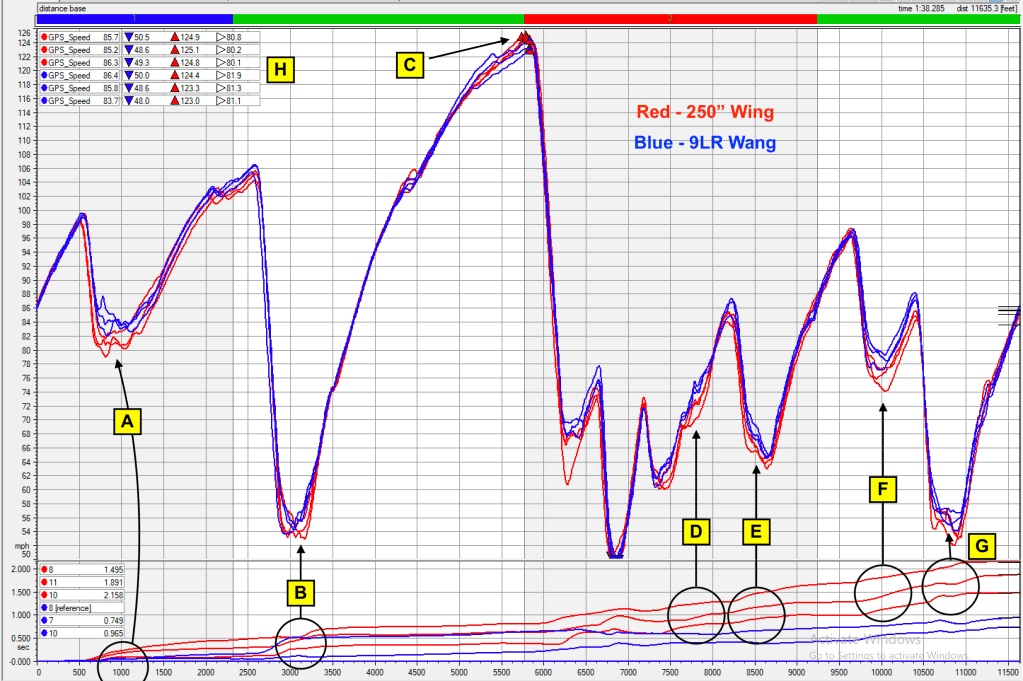Click the white right-arrow average icon beside 81.9
The height and width of the screenshot is (681, 1023).
(220, 75)
